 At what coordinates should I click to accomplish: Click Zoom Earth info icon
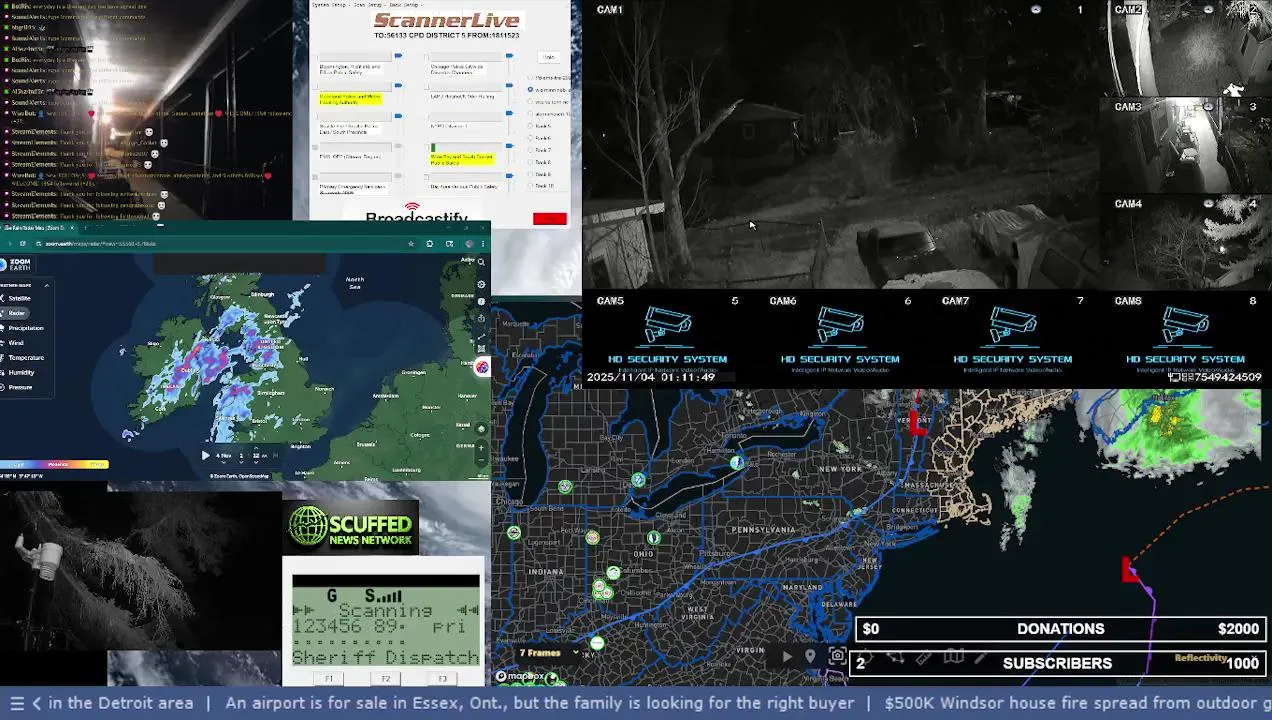pos(481,300)
